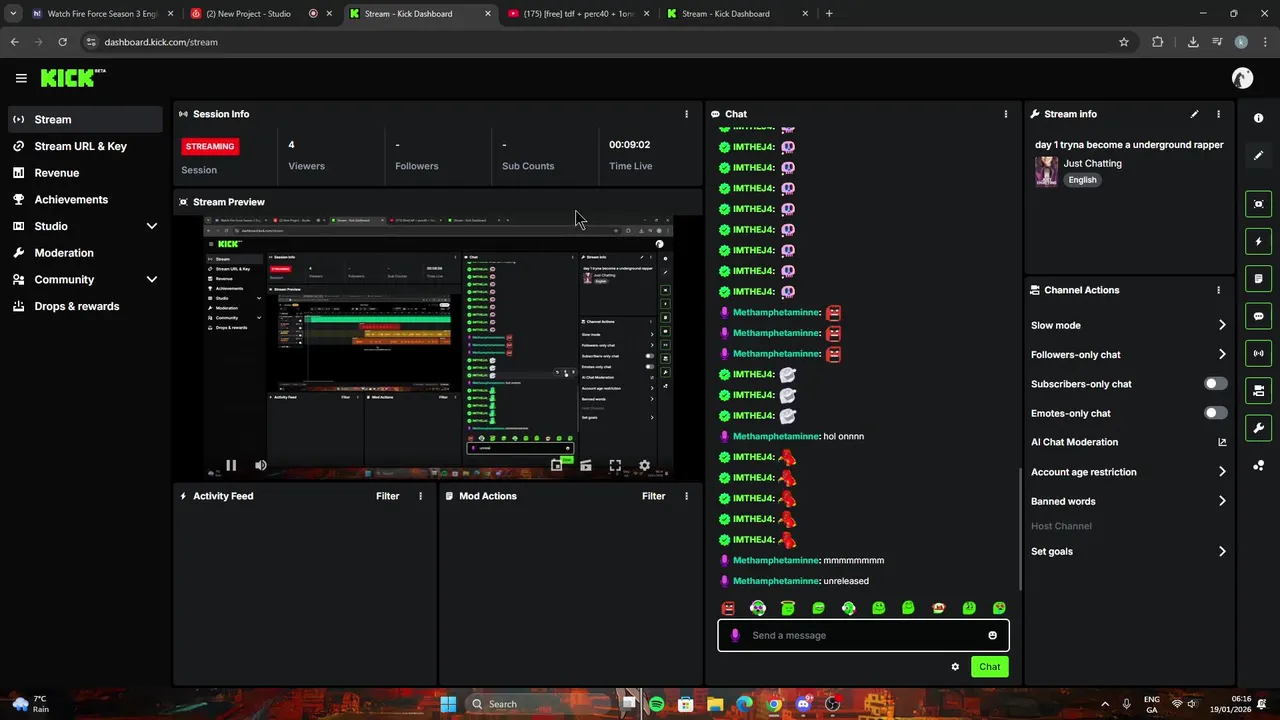Open Discord from the taskbar
This screenshot has width=1280, height=720.
click(803, 704)
